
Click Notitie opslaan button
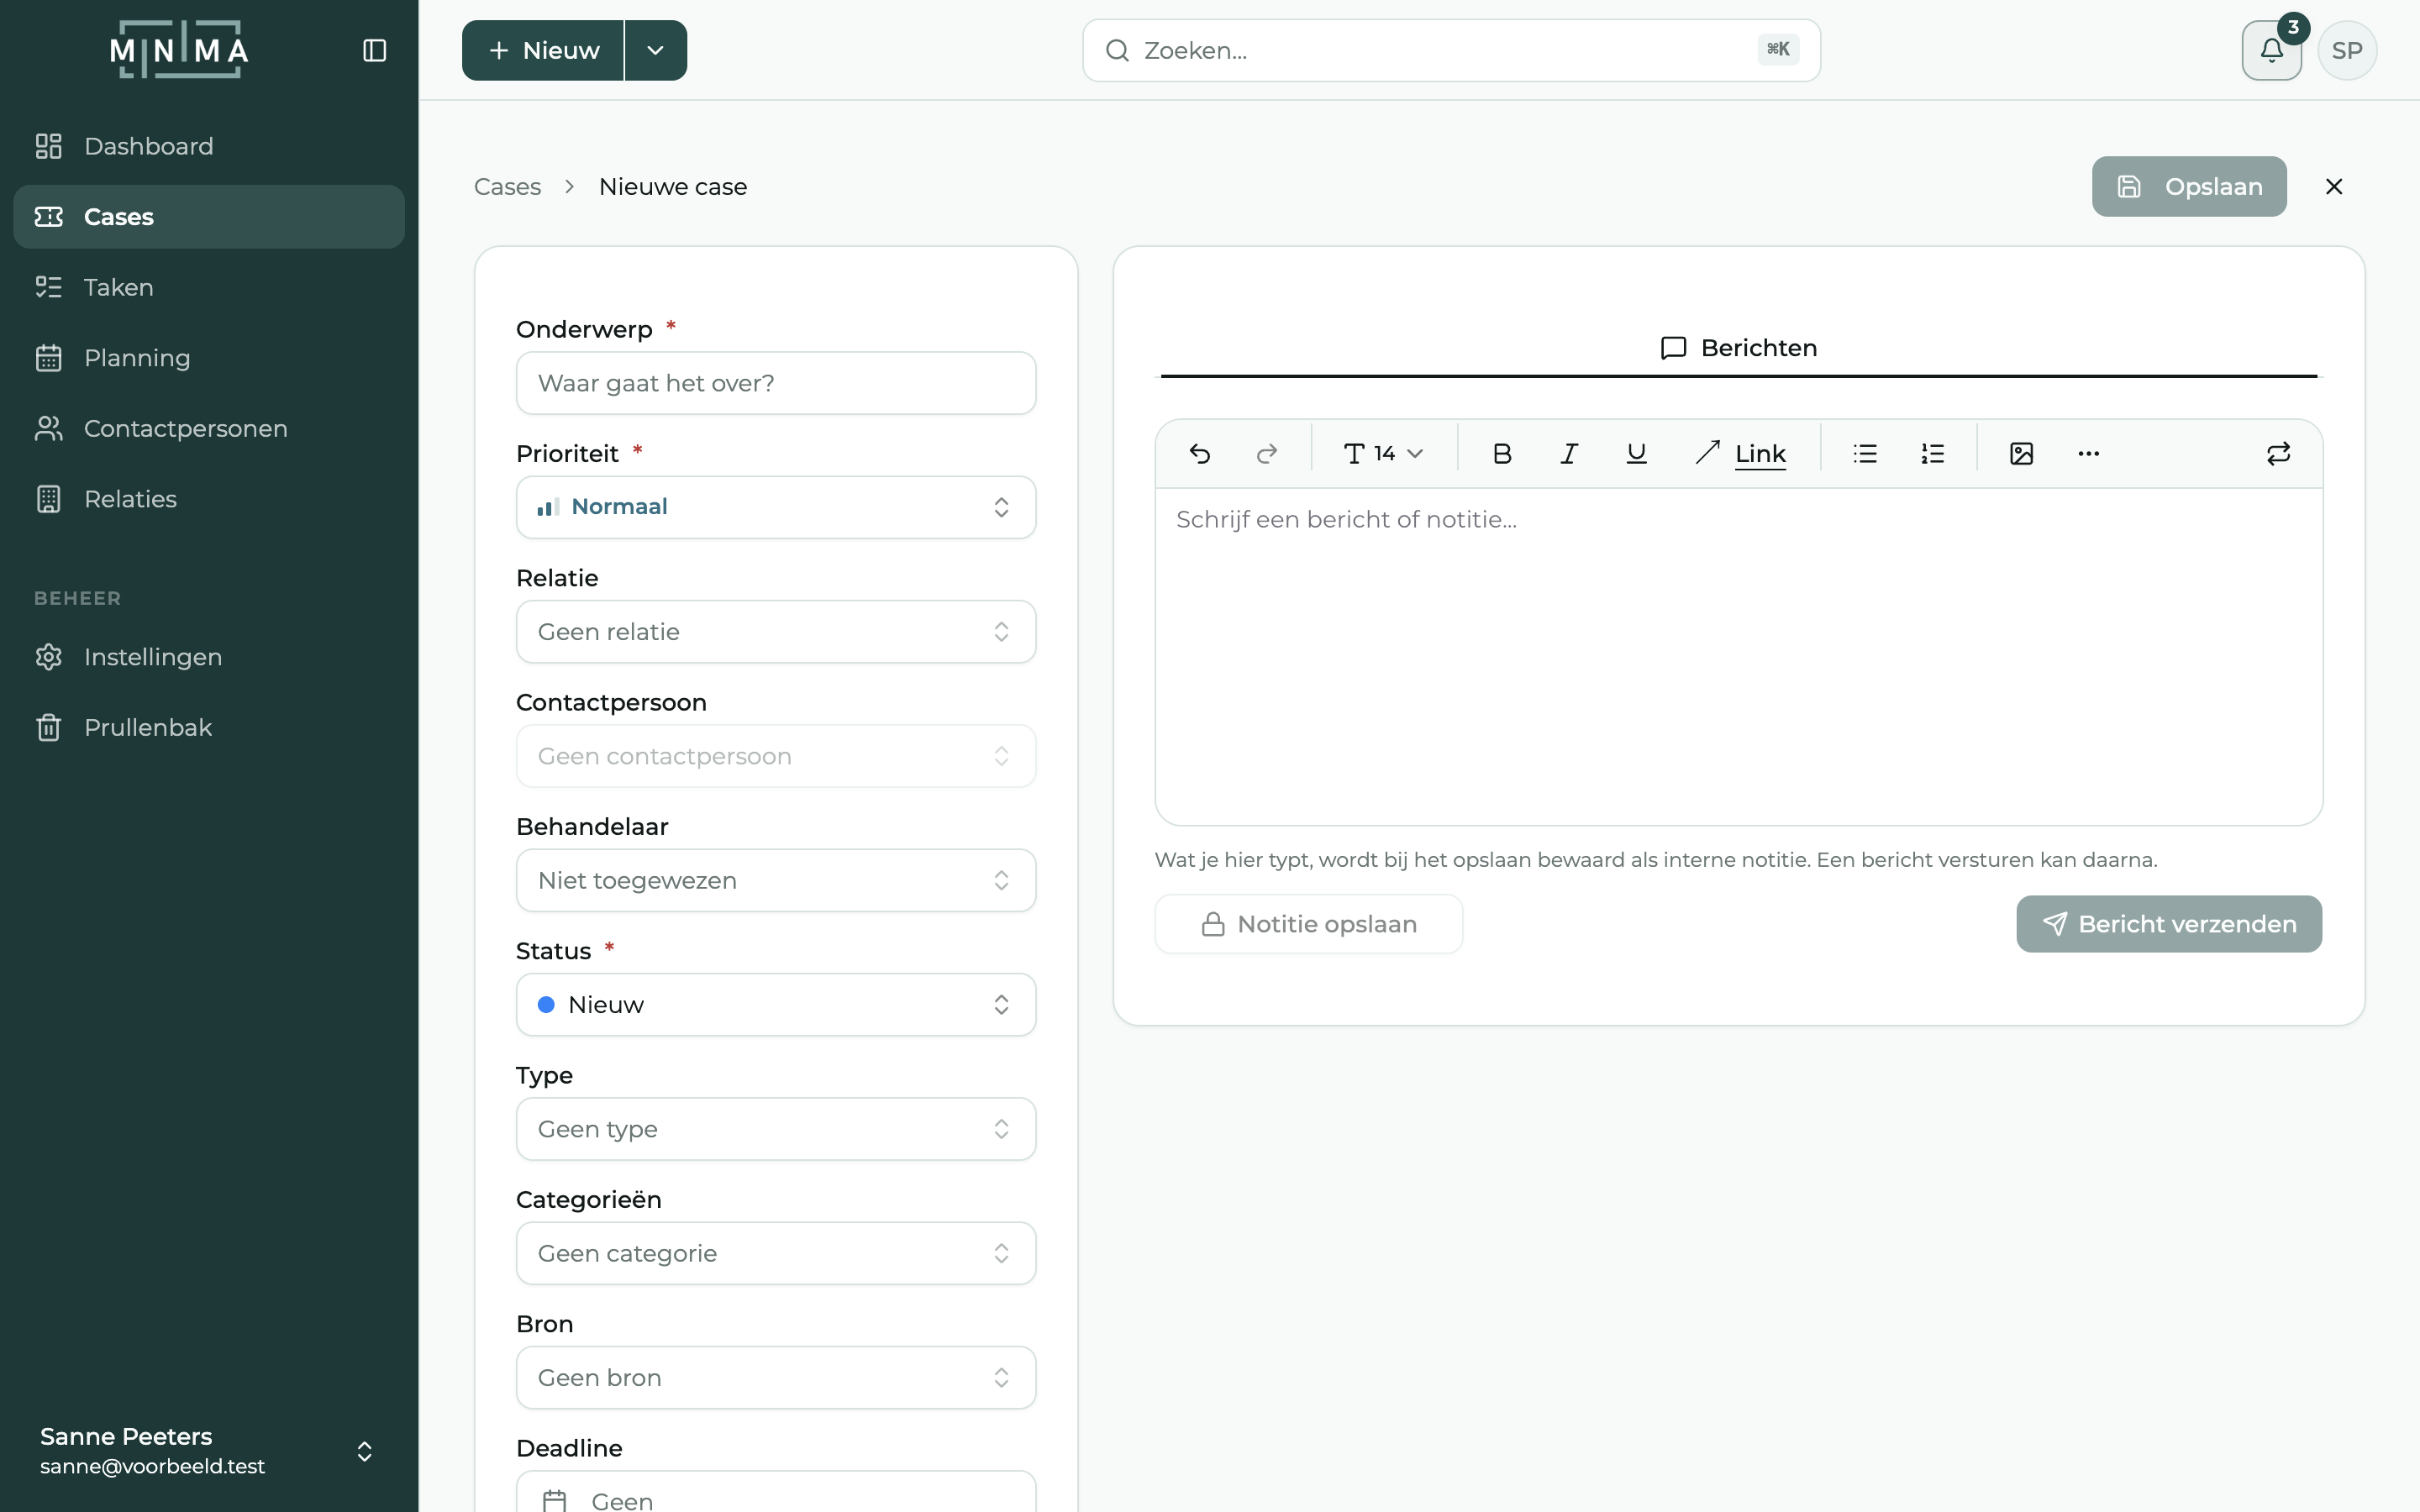coord(1308,924)
